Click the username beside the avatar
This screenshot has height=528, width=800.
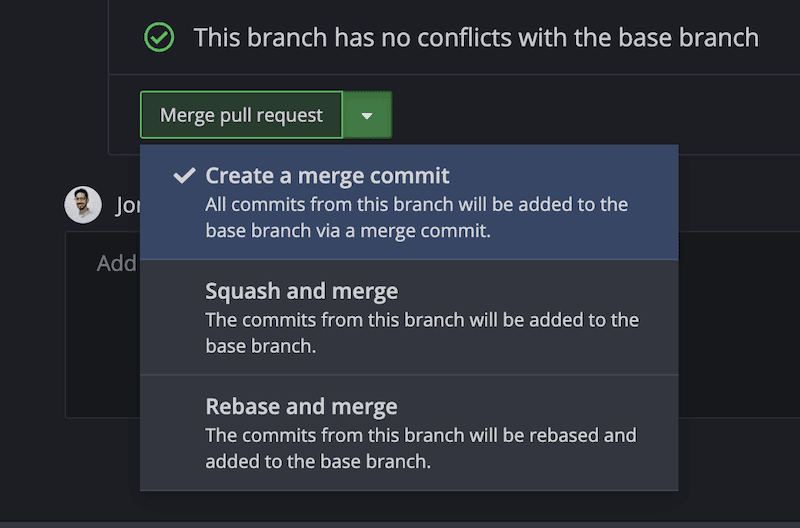point(127,205)
